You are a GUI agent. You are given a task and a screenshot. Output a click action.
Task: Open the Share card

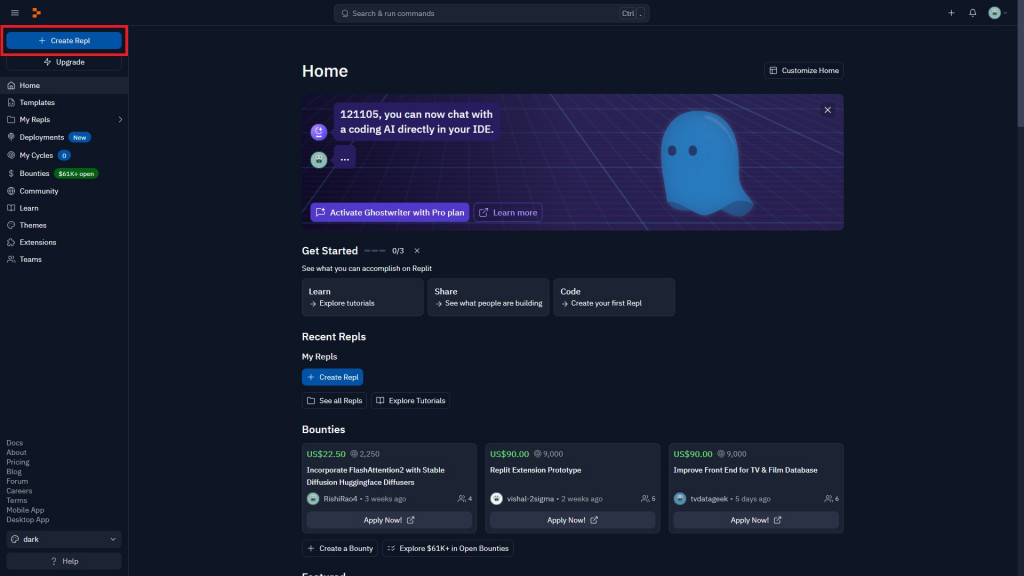(488, 297)
